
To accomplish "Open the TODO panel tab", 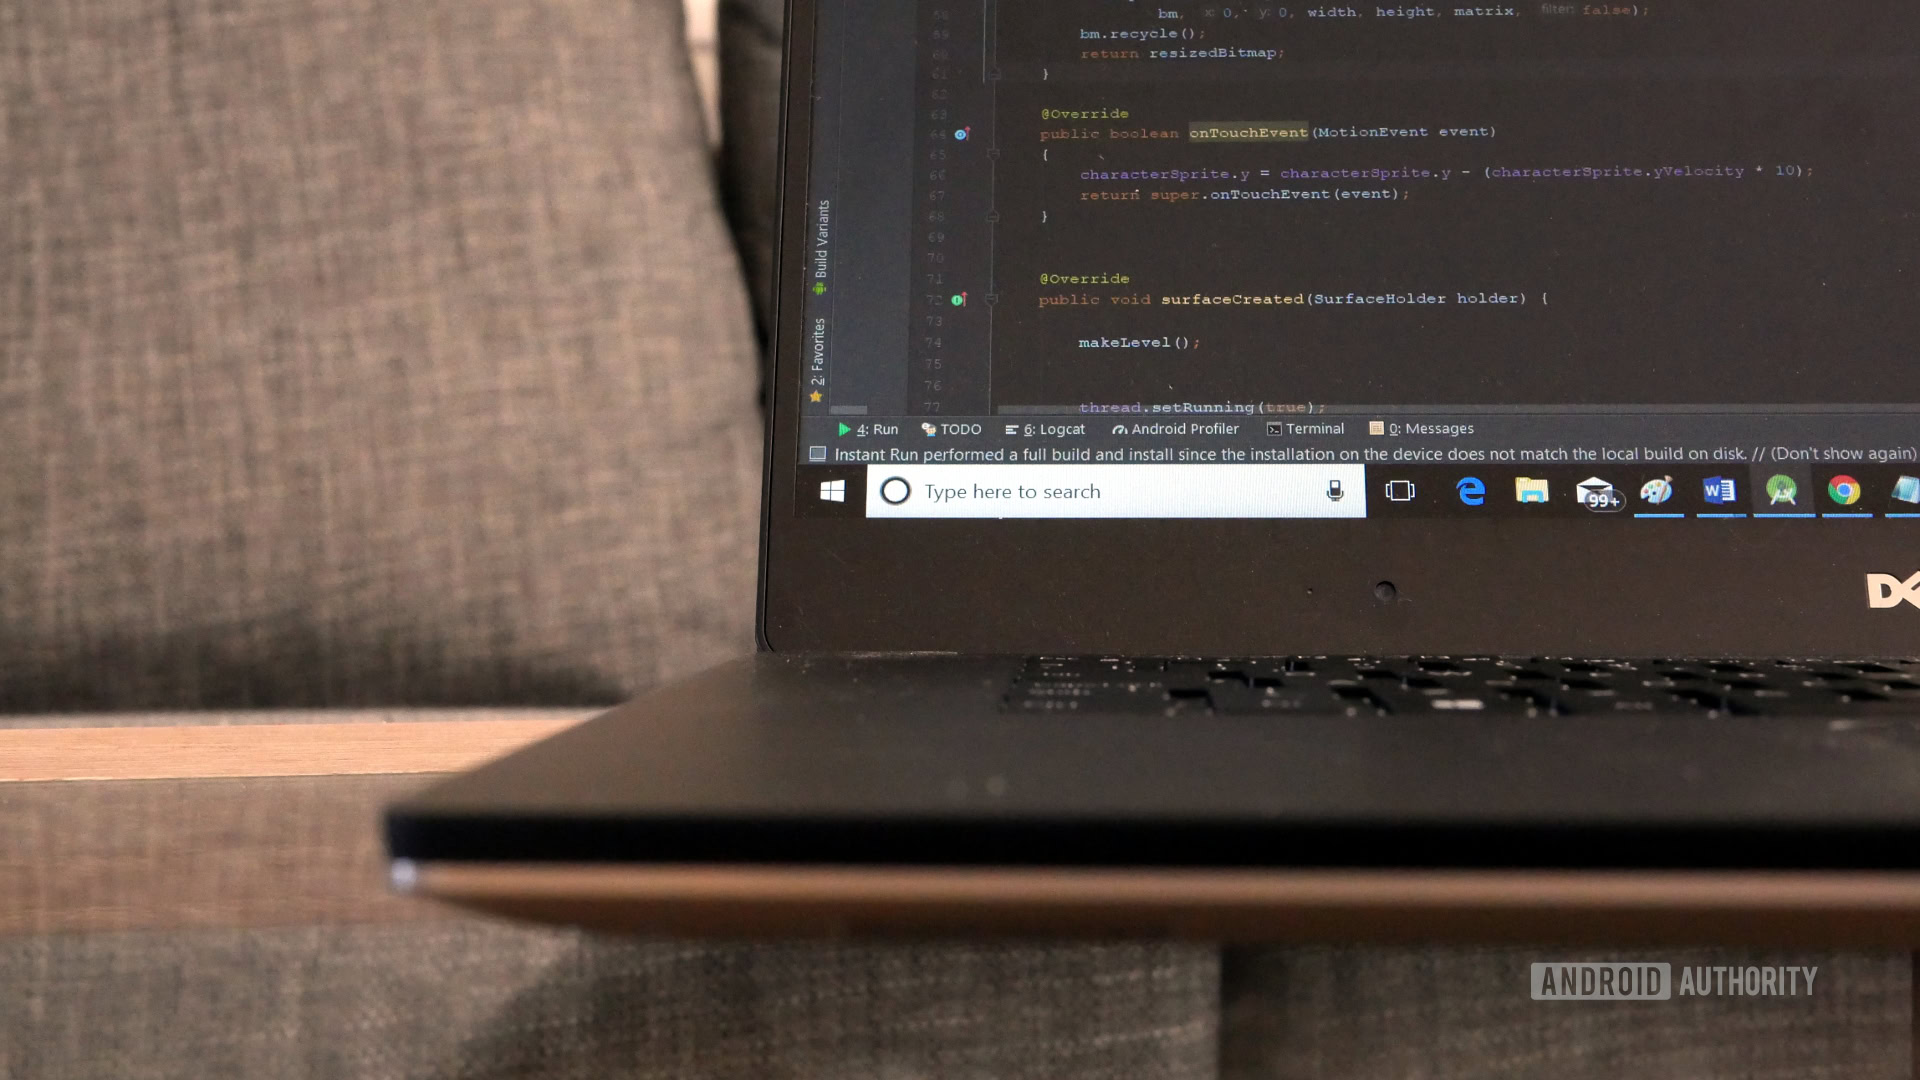I will (951, 429).
